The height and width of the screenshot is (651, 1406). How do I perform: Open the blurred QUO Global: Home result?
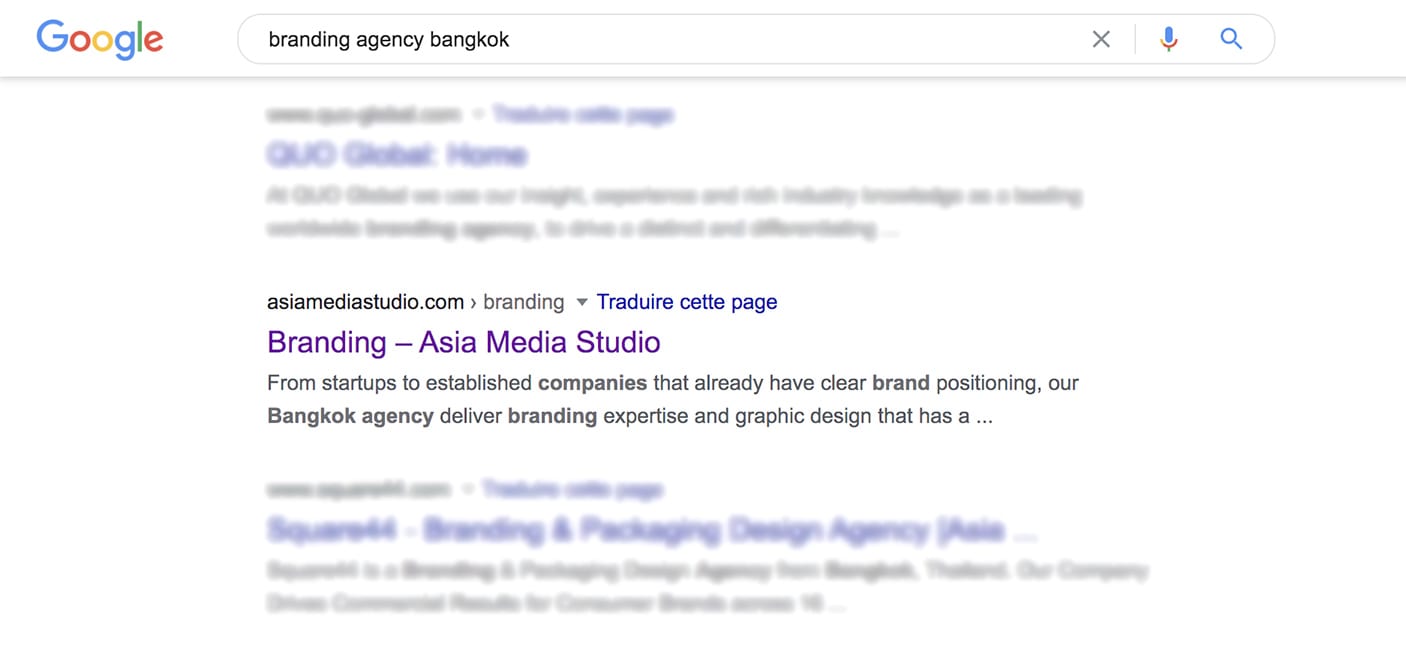[397, 155]
